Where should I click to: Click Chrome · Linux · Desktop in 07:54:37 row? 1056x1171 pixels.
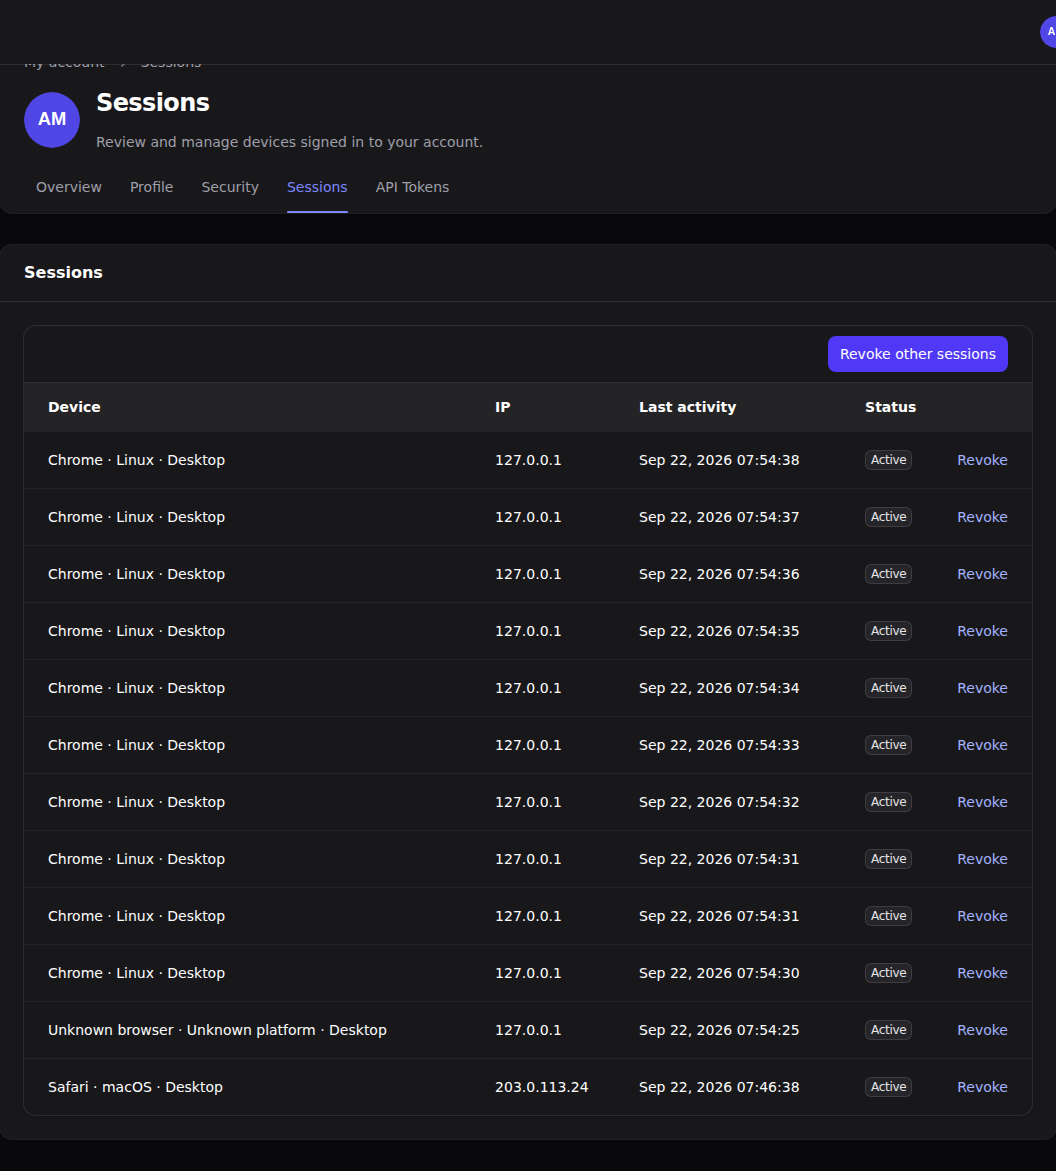tap(137, 517)
